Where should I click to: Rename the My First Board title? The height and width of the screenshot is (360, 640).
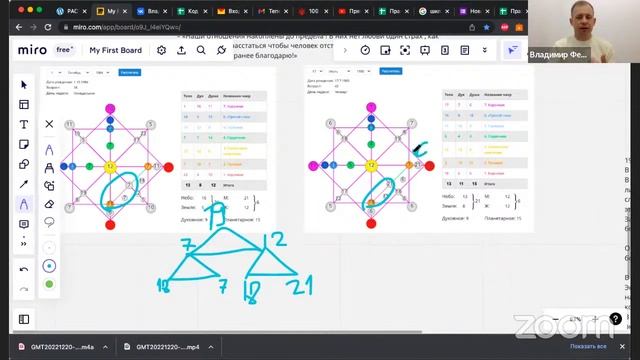click(116, 50)
